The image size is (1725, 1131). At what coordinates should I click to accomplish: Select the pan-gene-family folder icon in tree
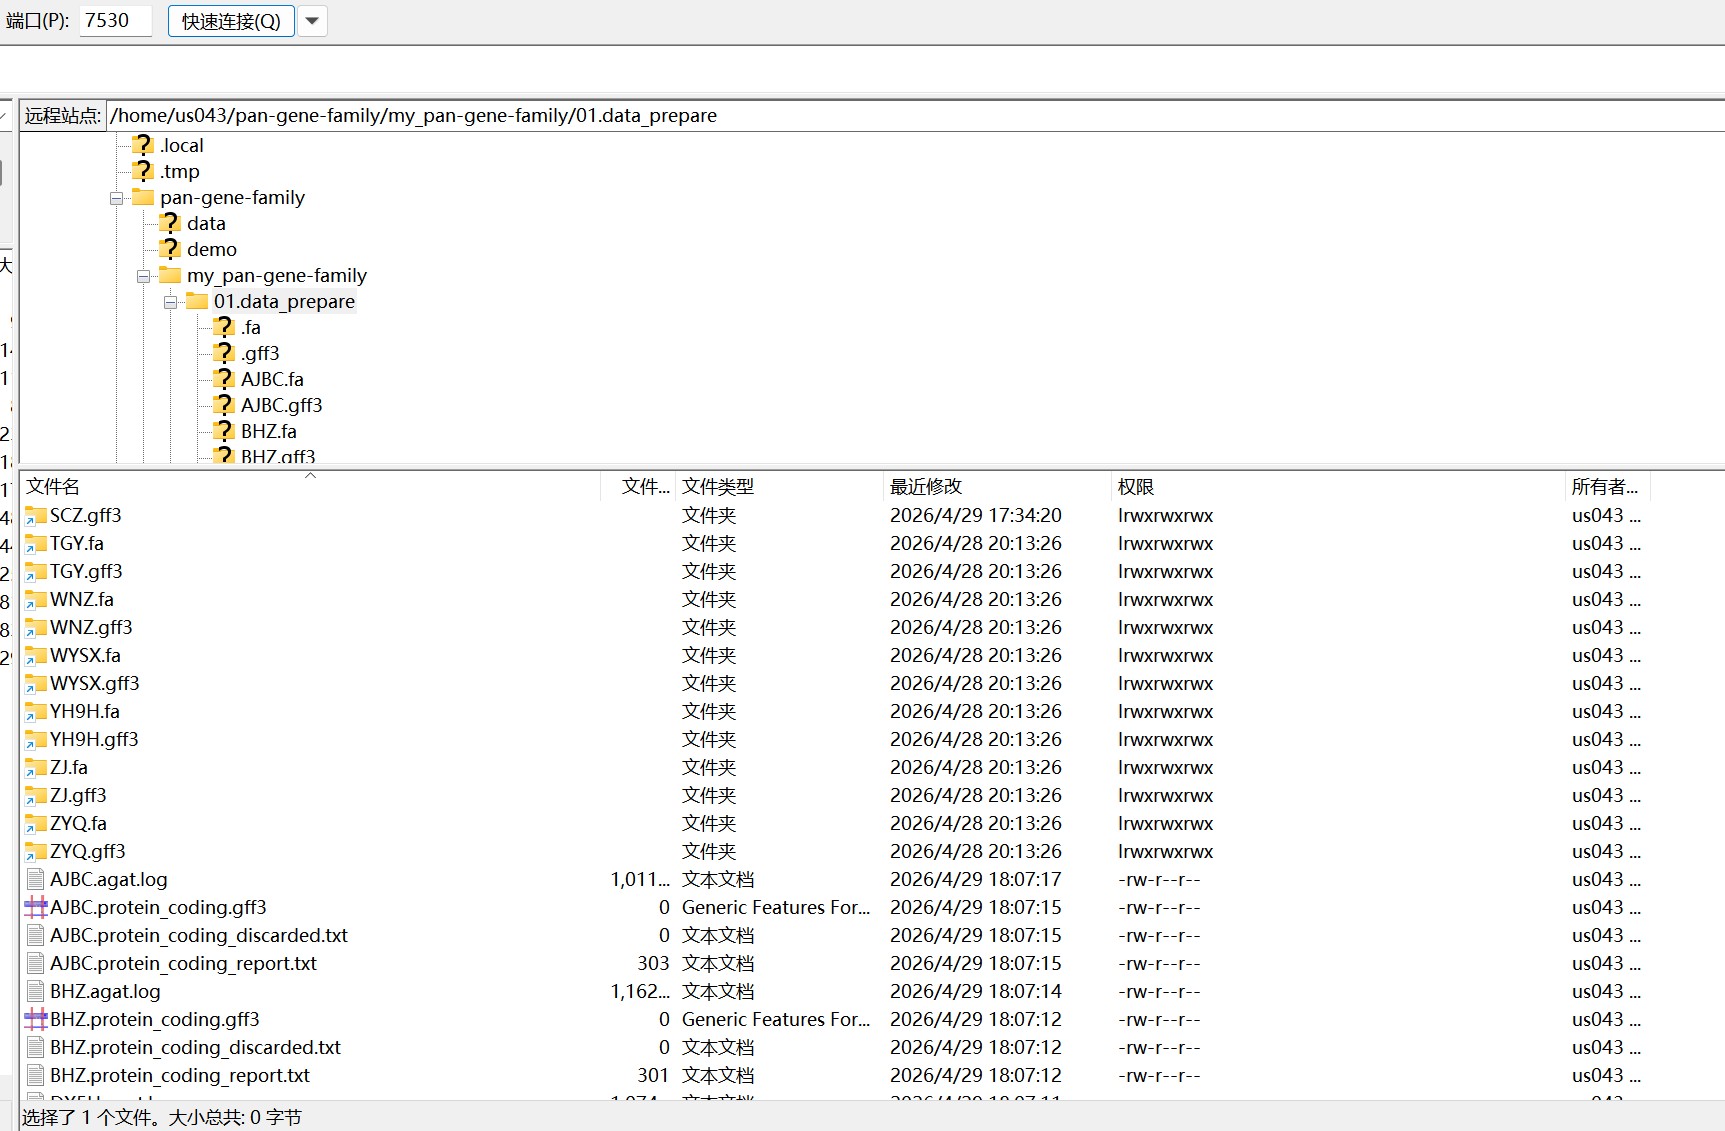141,197
